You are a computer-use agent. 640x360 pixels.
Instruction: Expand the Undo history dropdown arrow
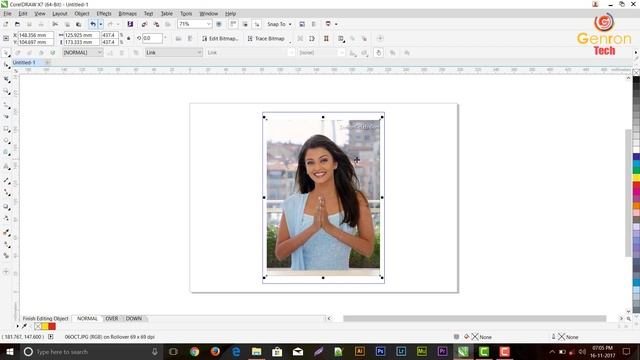click(x=101, y=24)
